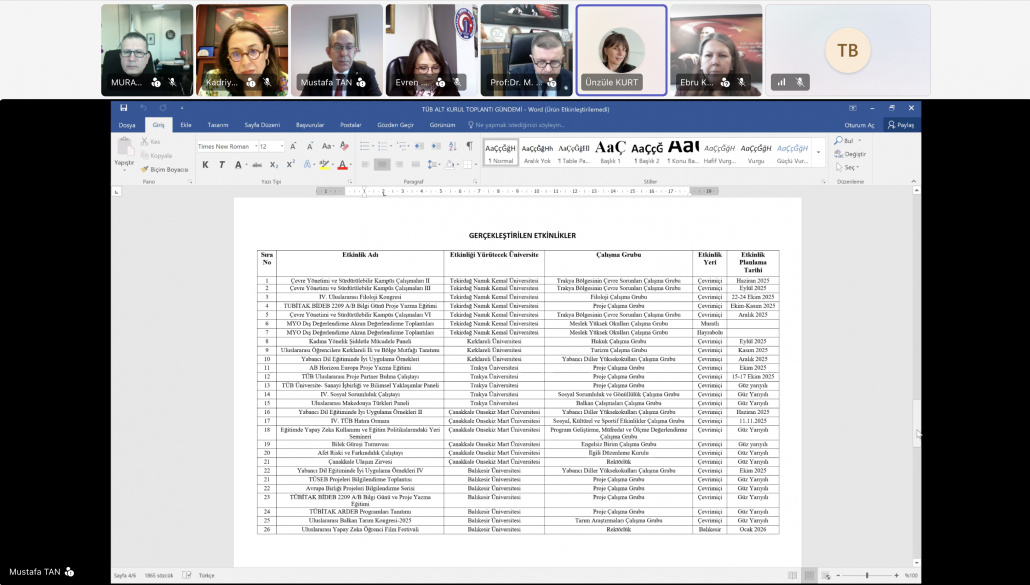
Task: Click the zoom slider in status bar
Action: click(x=867, y=575)
